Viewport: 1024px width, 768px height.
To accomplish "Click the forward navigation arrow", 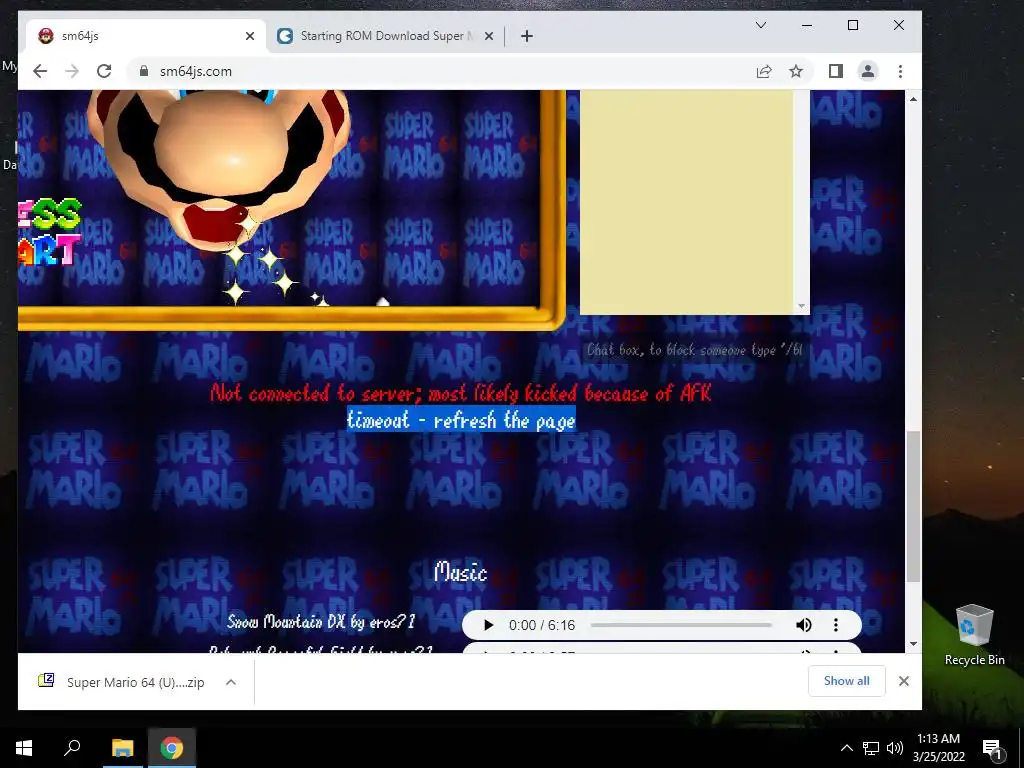I will click(x=72, y=71).
